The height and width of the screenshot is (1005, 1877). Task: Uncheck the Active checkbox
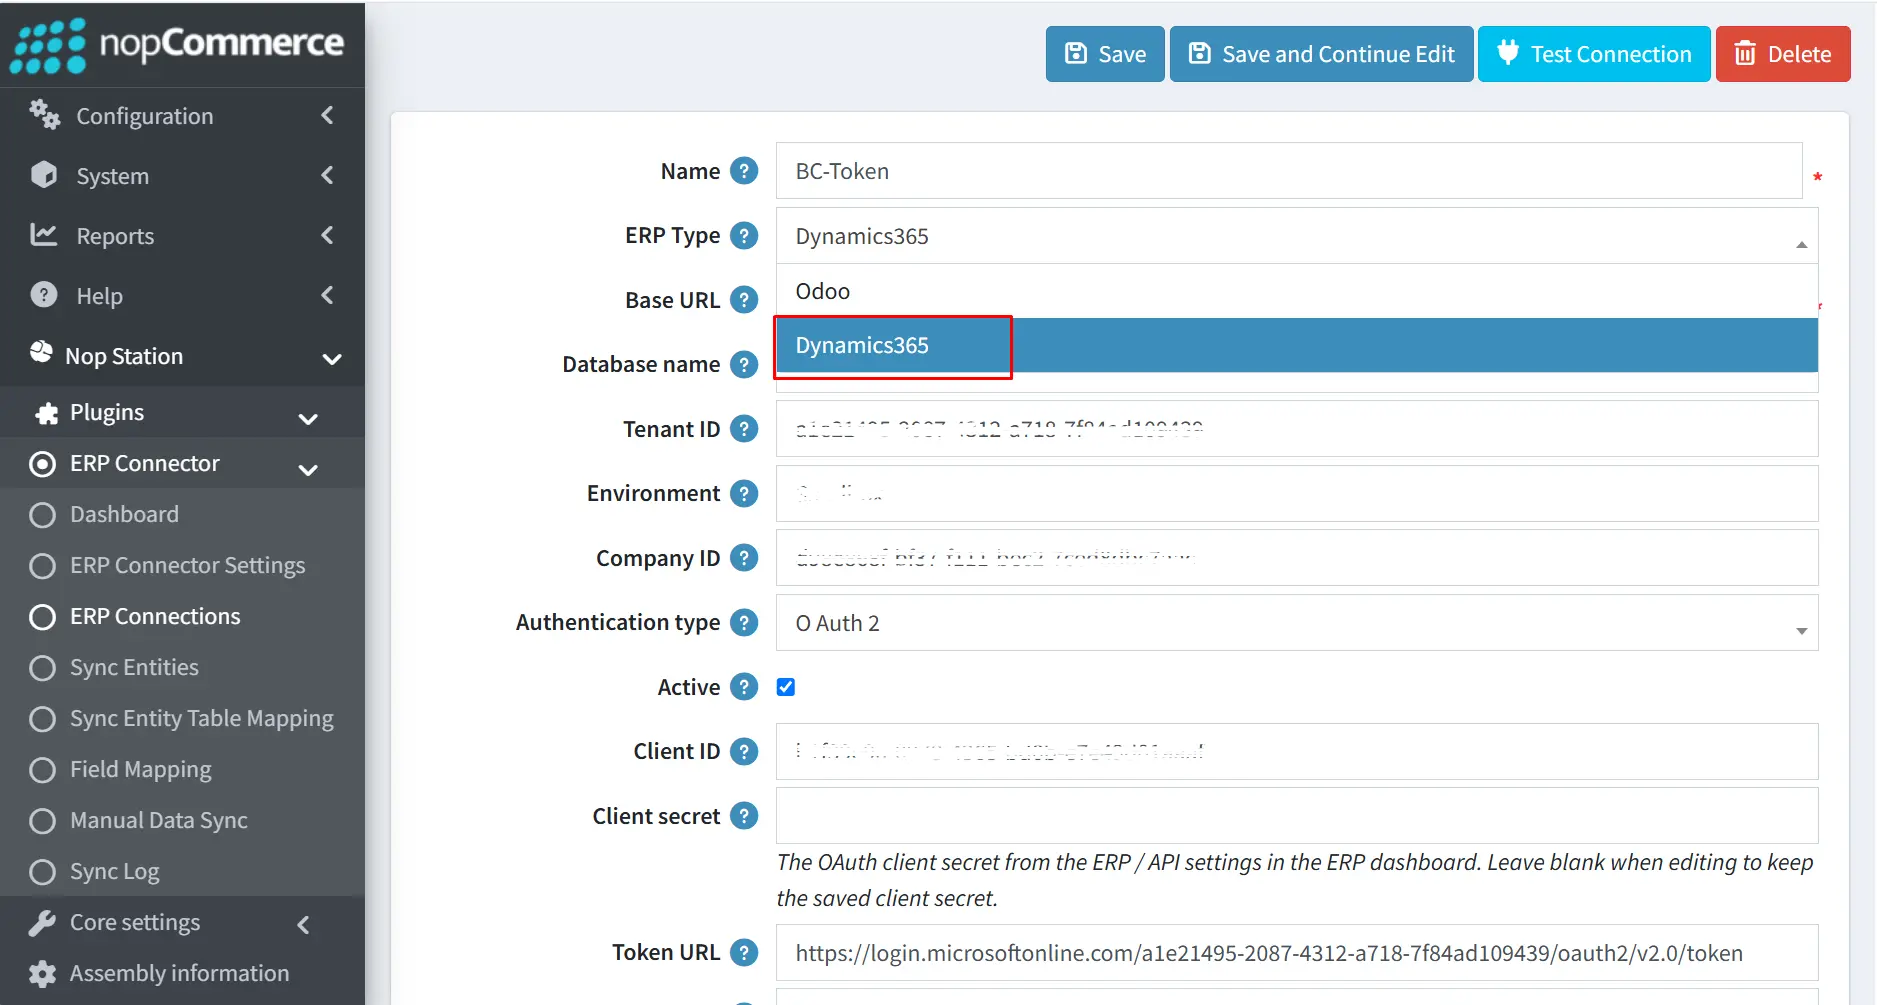point(786,687)
